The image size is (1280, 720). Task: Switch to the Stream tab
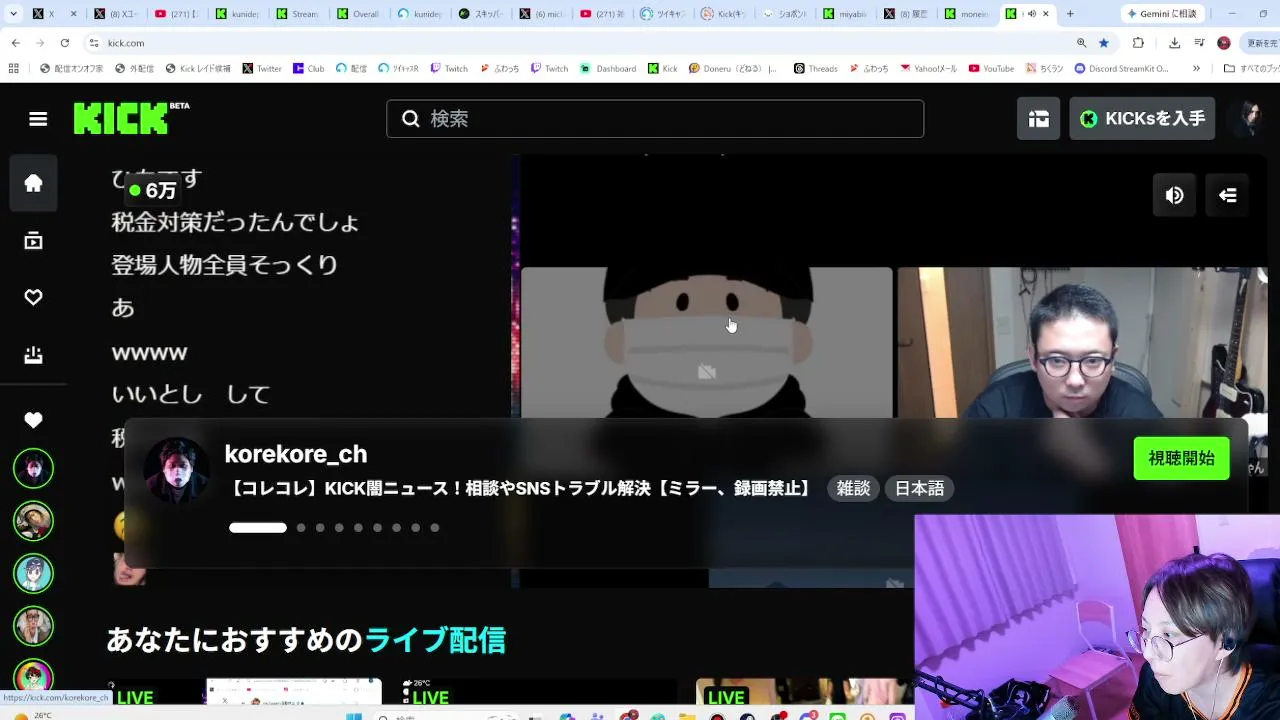pyautogui.click(x=298, y=14)
